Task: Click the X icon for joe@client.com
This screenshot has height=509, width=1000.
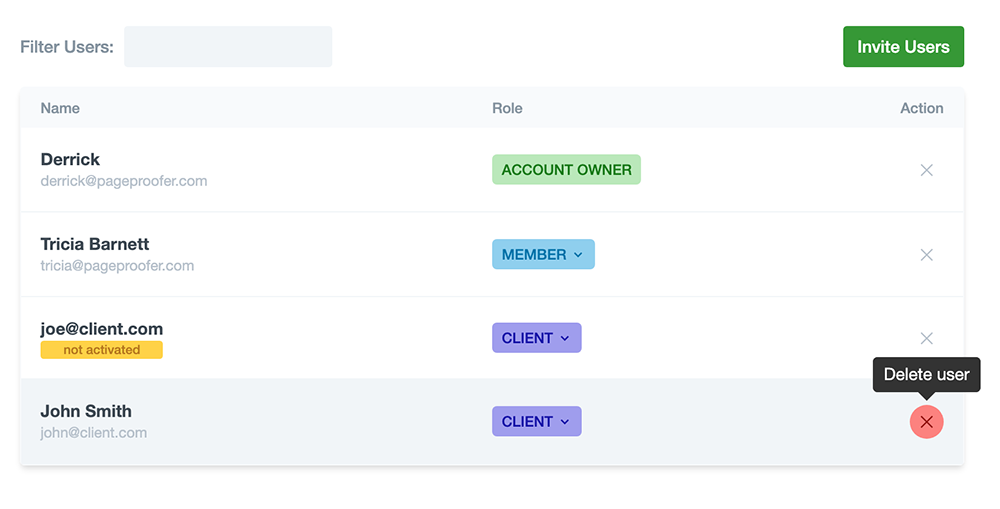Action: (926, 338)
